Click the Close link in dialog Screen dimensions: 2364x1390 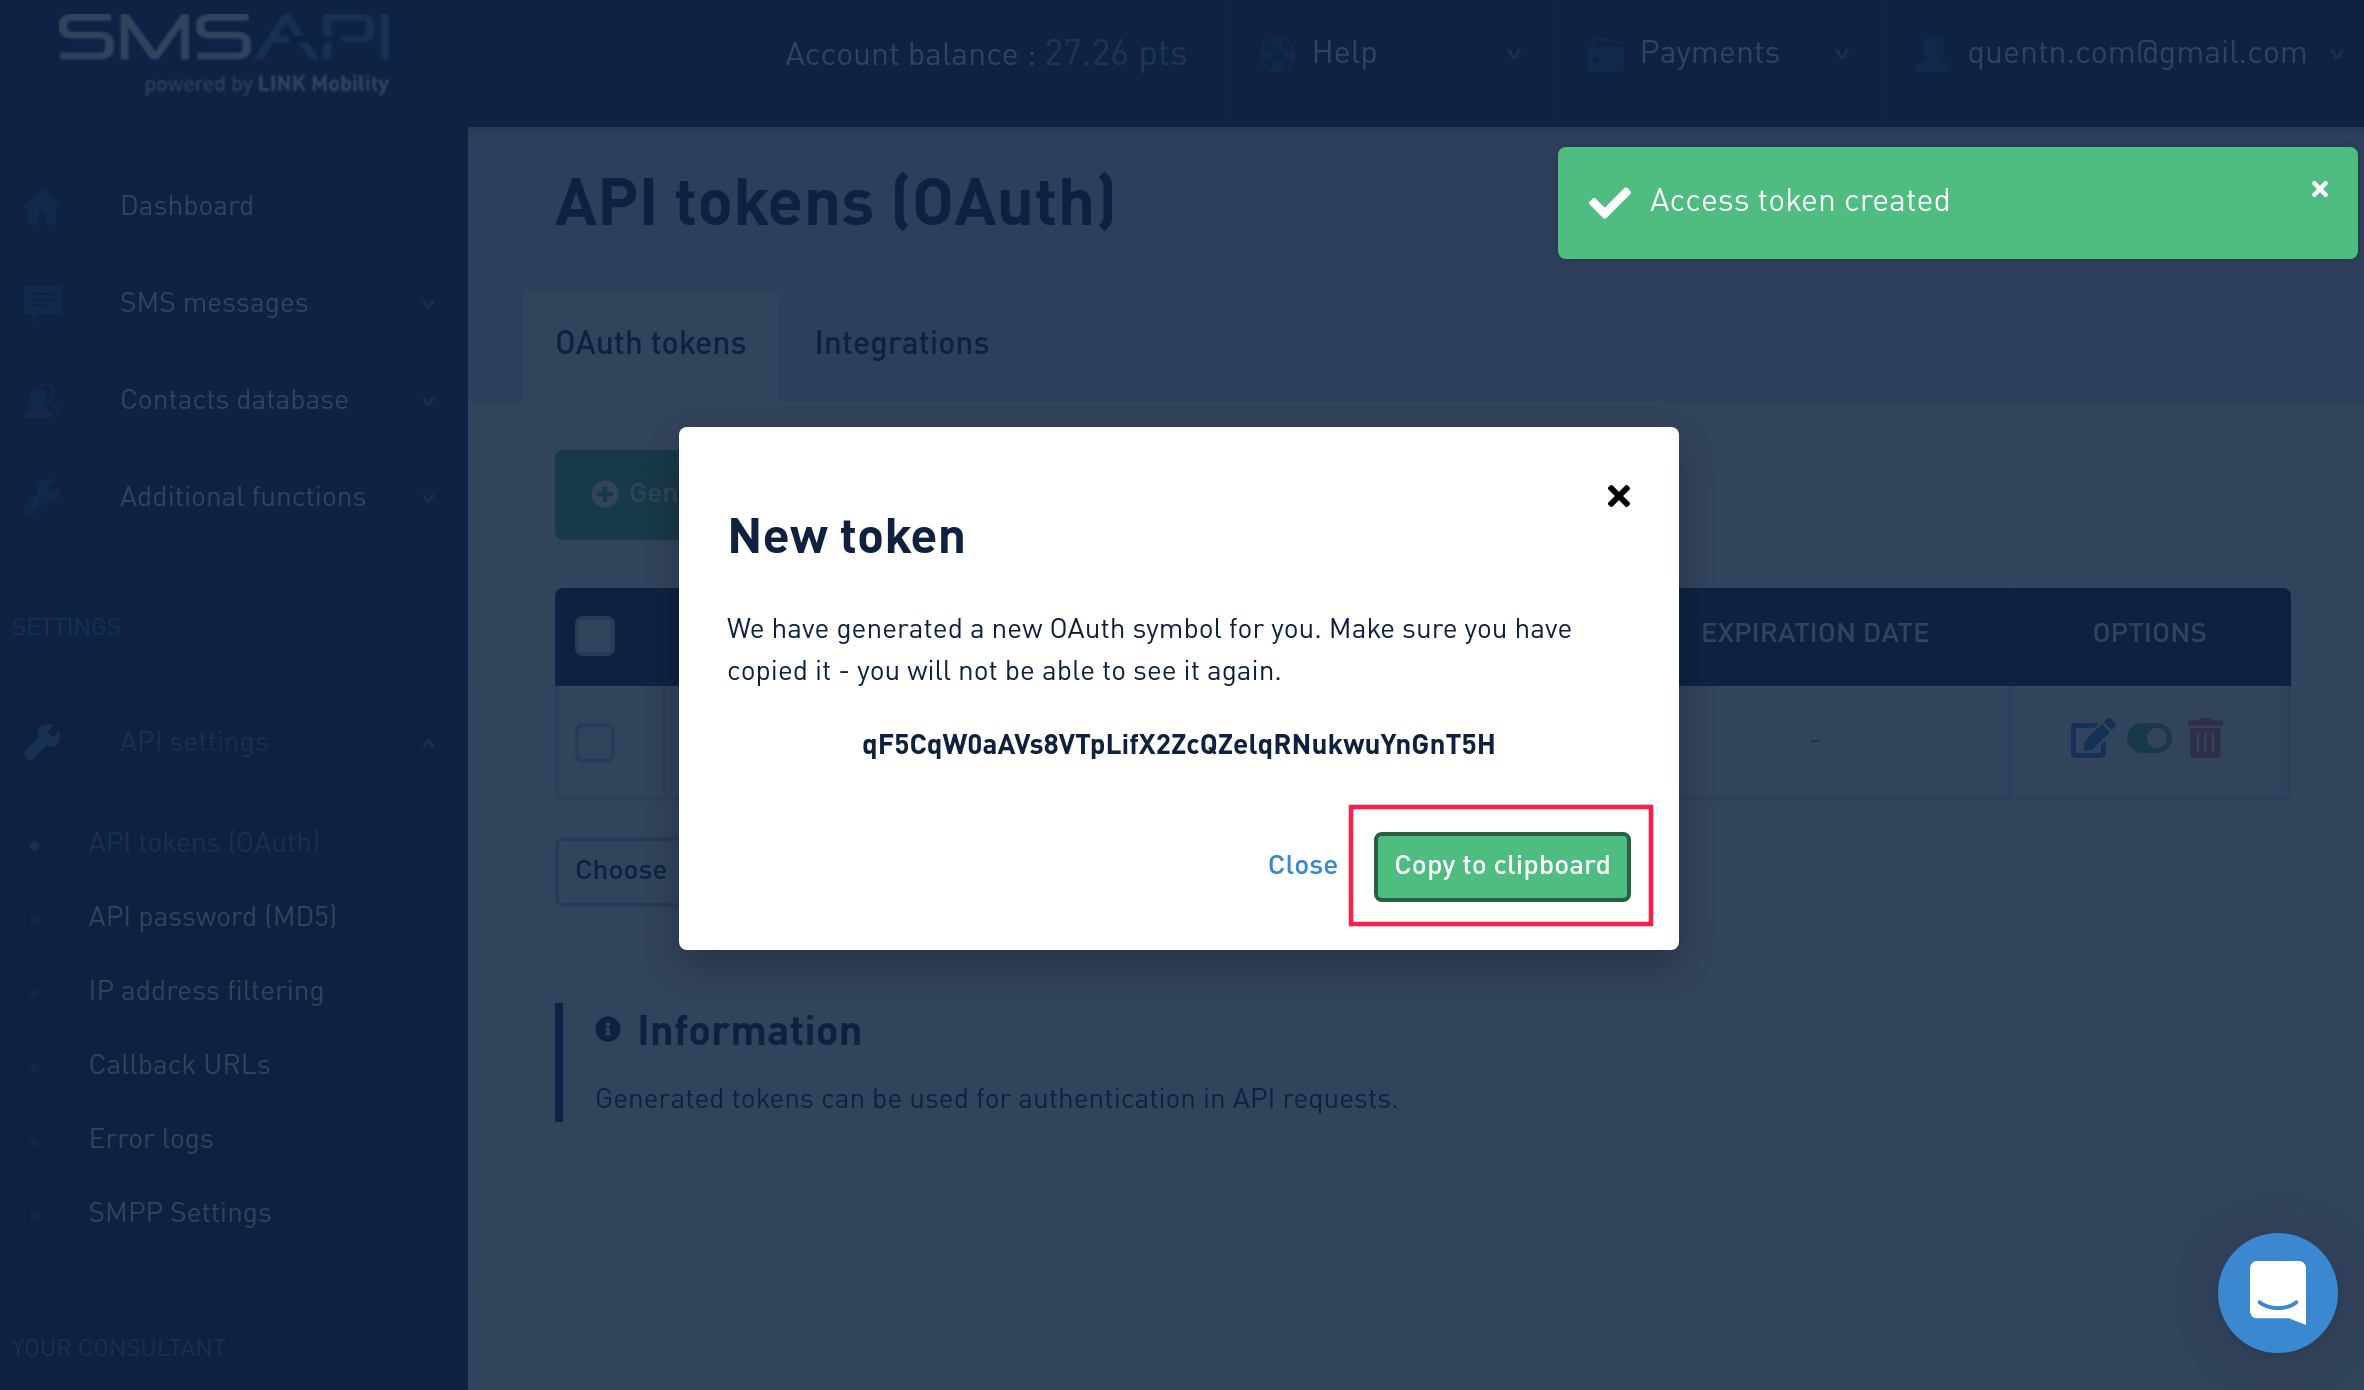(1302, 865)
